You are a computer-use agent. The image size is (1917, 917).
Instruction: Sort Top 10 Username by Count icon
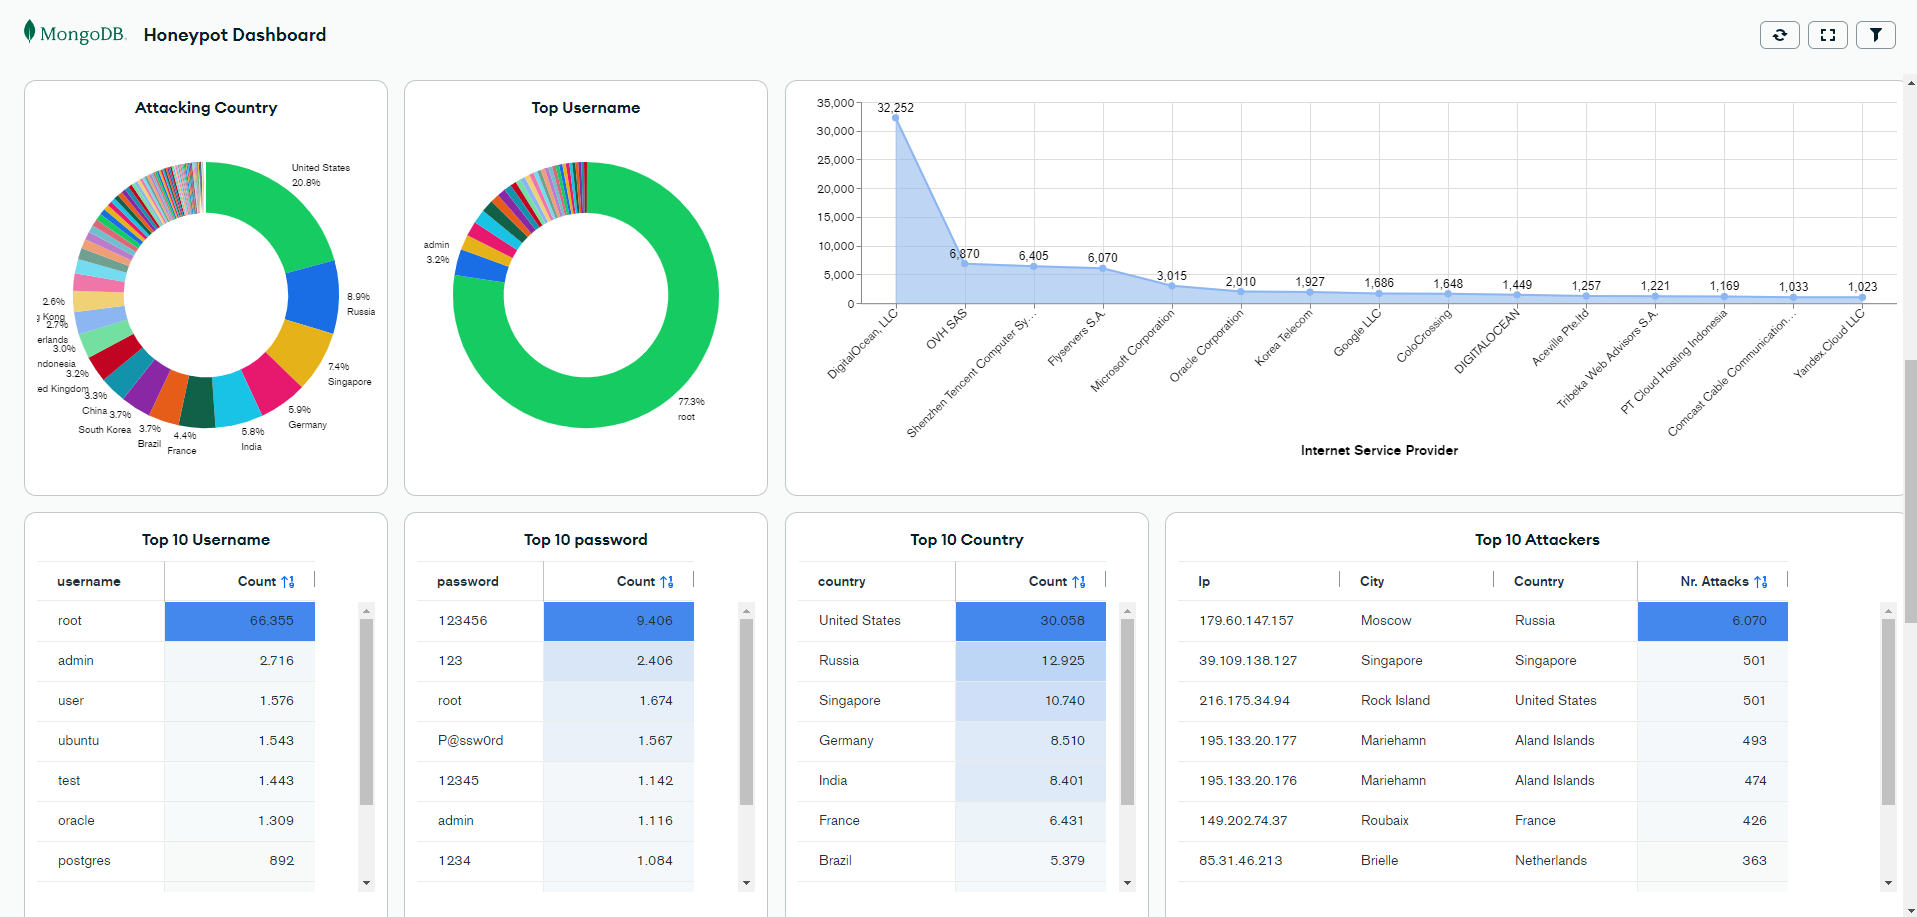[x=288, y=582]
